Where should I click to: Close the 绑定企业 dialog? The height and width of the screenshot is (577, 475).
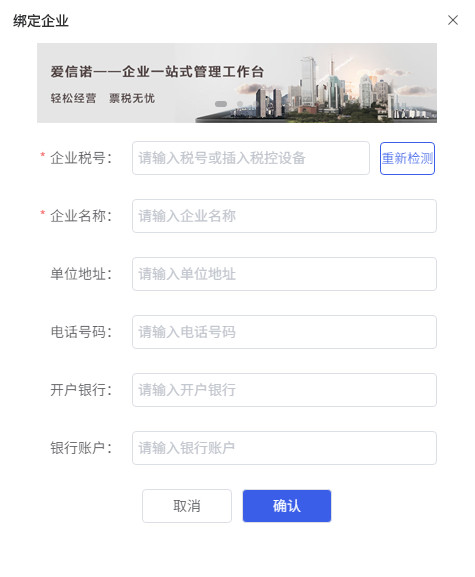(453, 20)
